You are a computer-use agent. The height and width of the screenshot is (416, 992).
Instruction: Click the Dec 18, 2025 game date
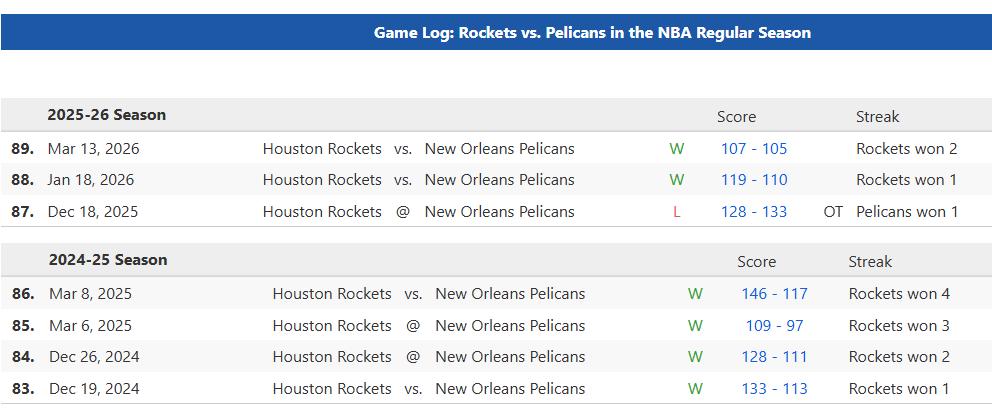(93, 212)
